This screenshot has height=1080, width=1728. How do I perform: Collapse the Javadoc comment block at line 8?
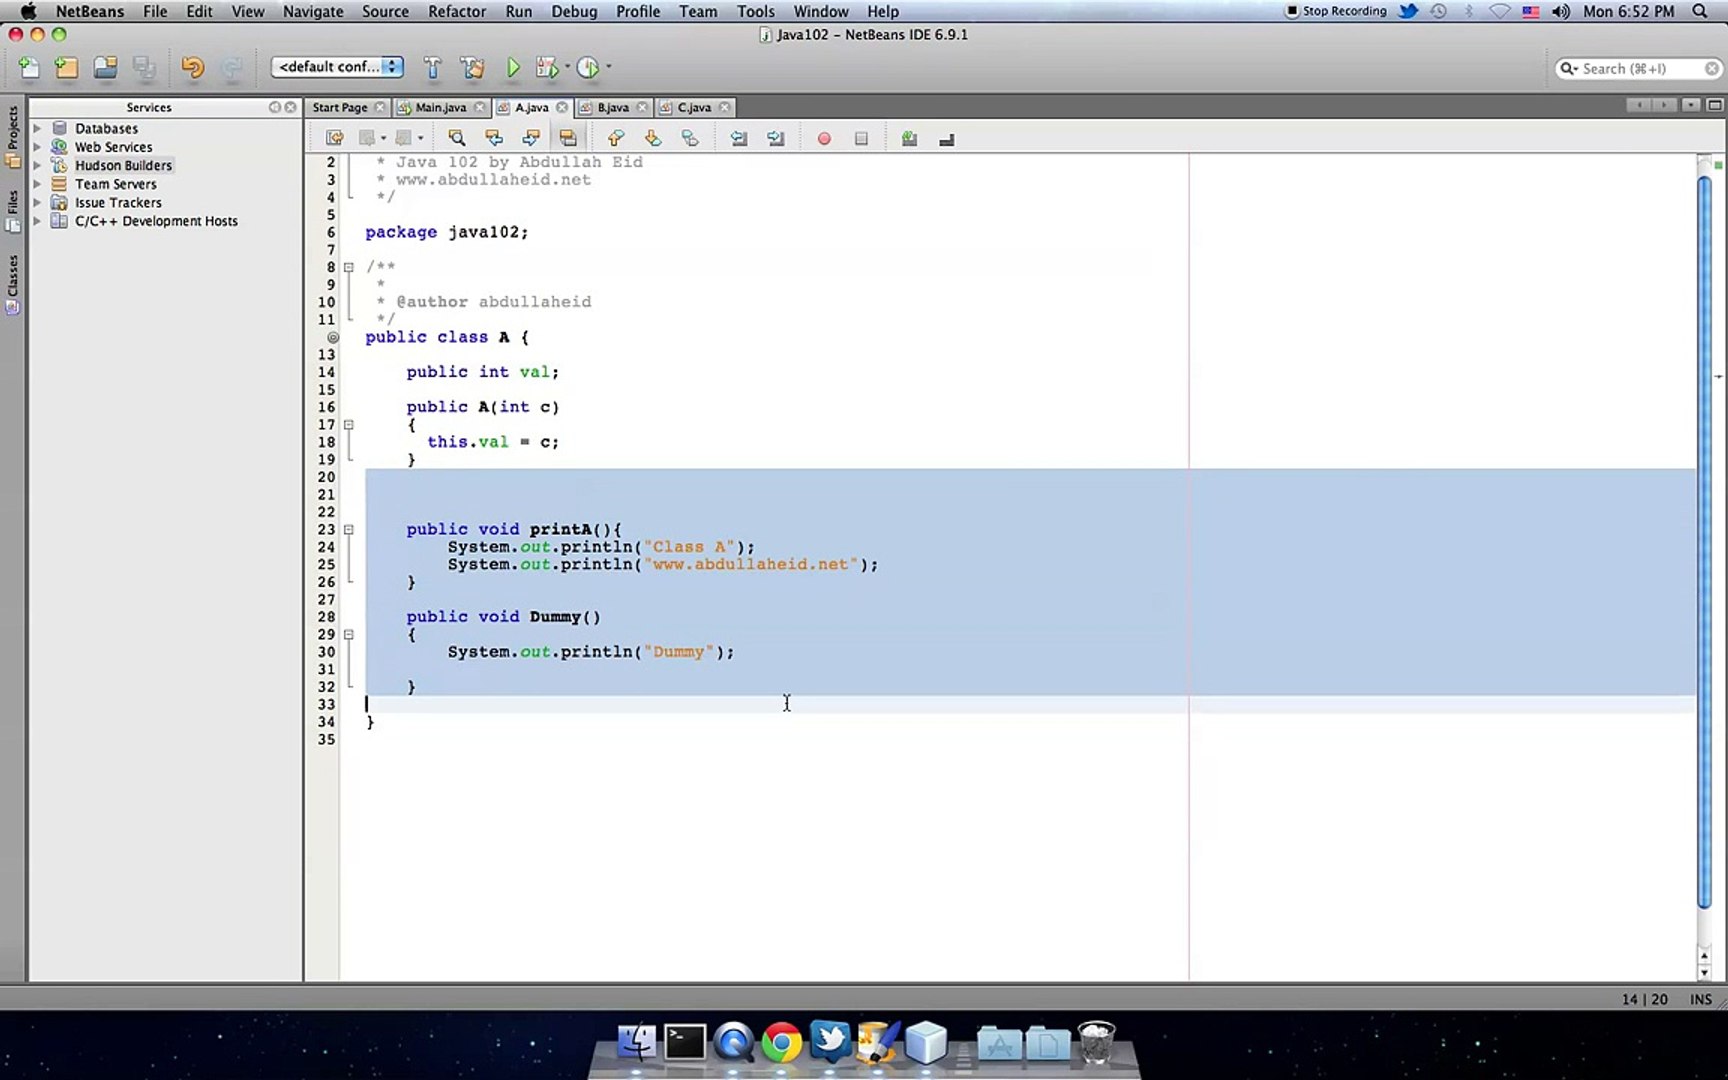(348, 267)
